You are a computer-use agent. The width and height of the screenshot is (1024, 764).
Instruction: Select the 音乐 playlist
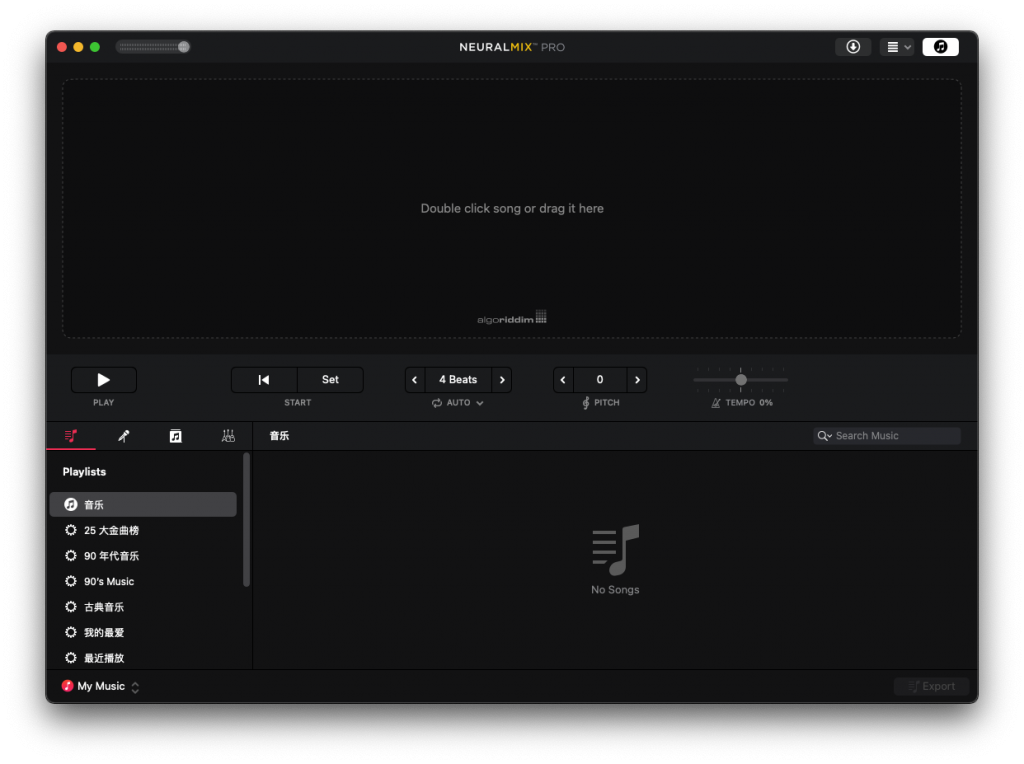pyautogui.click(x=143, y=504)
